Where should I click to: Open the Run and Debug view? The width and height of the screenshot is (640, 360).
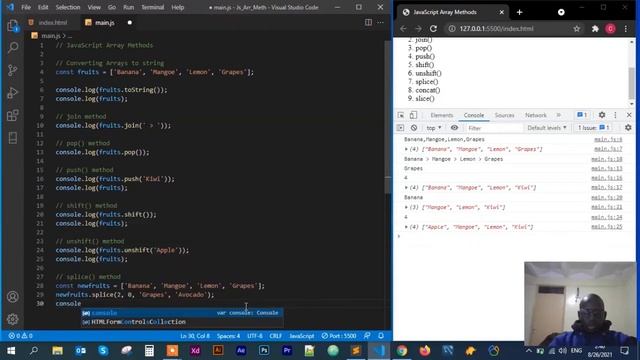point(13,93)
